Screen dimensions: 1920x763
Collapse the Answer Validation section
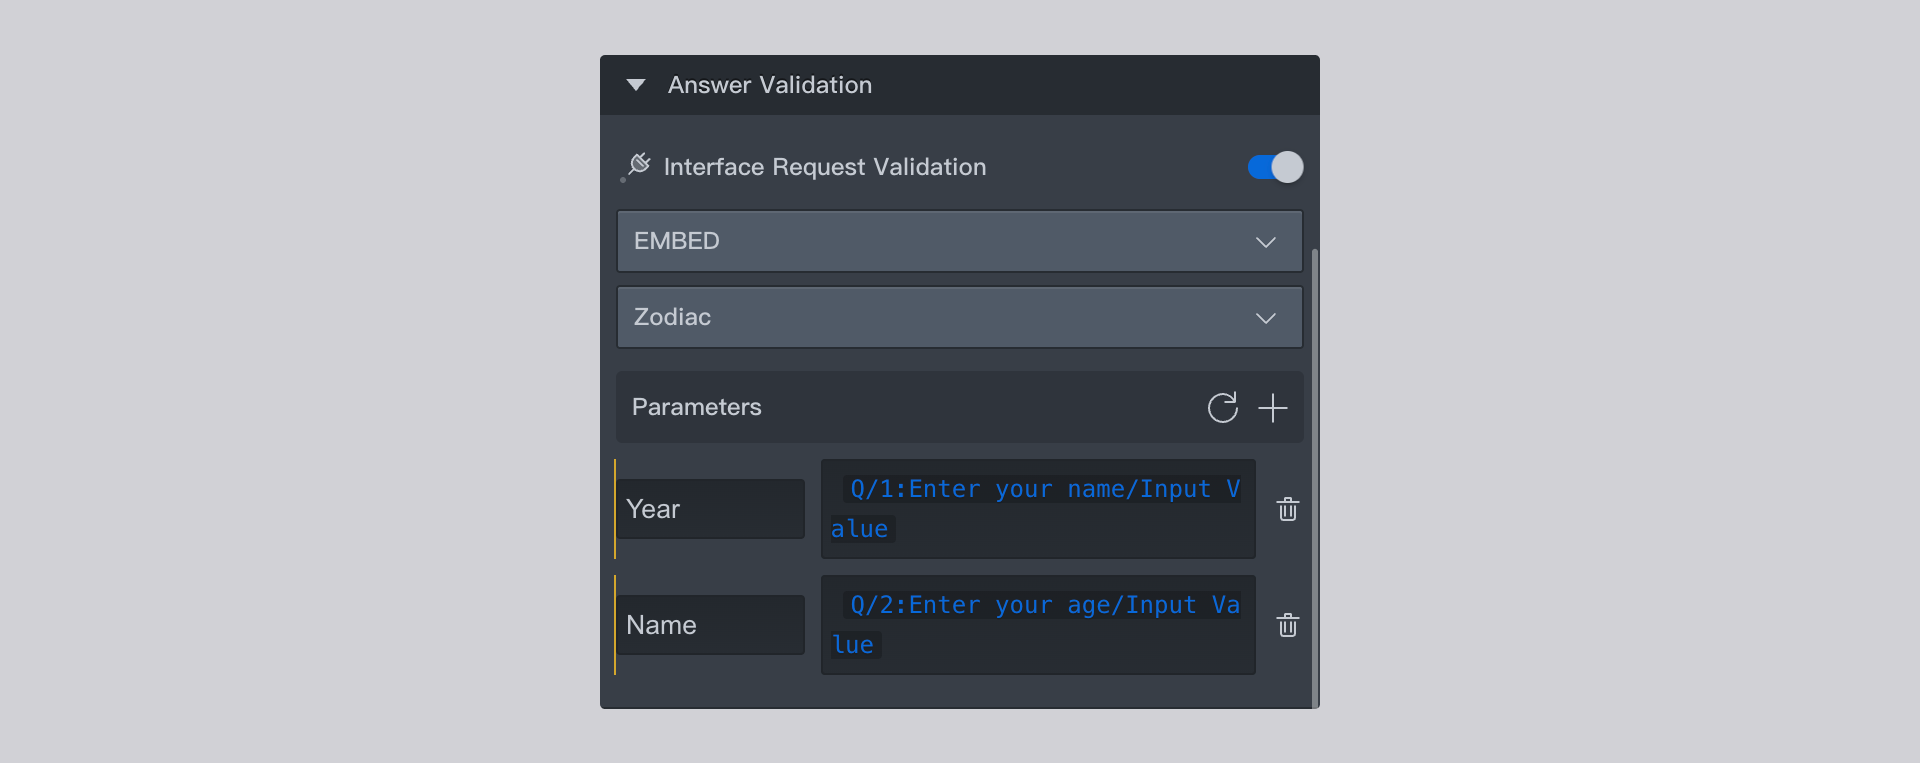coord(636,85)
